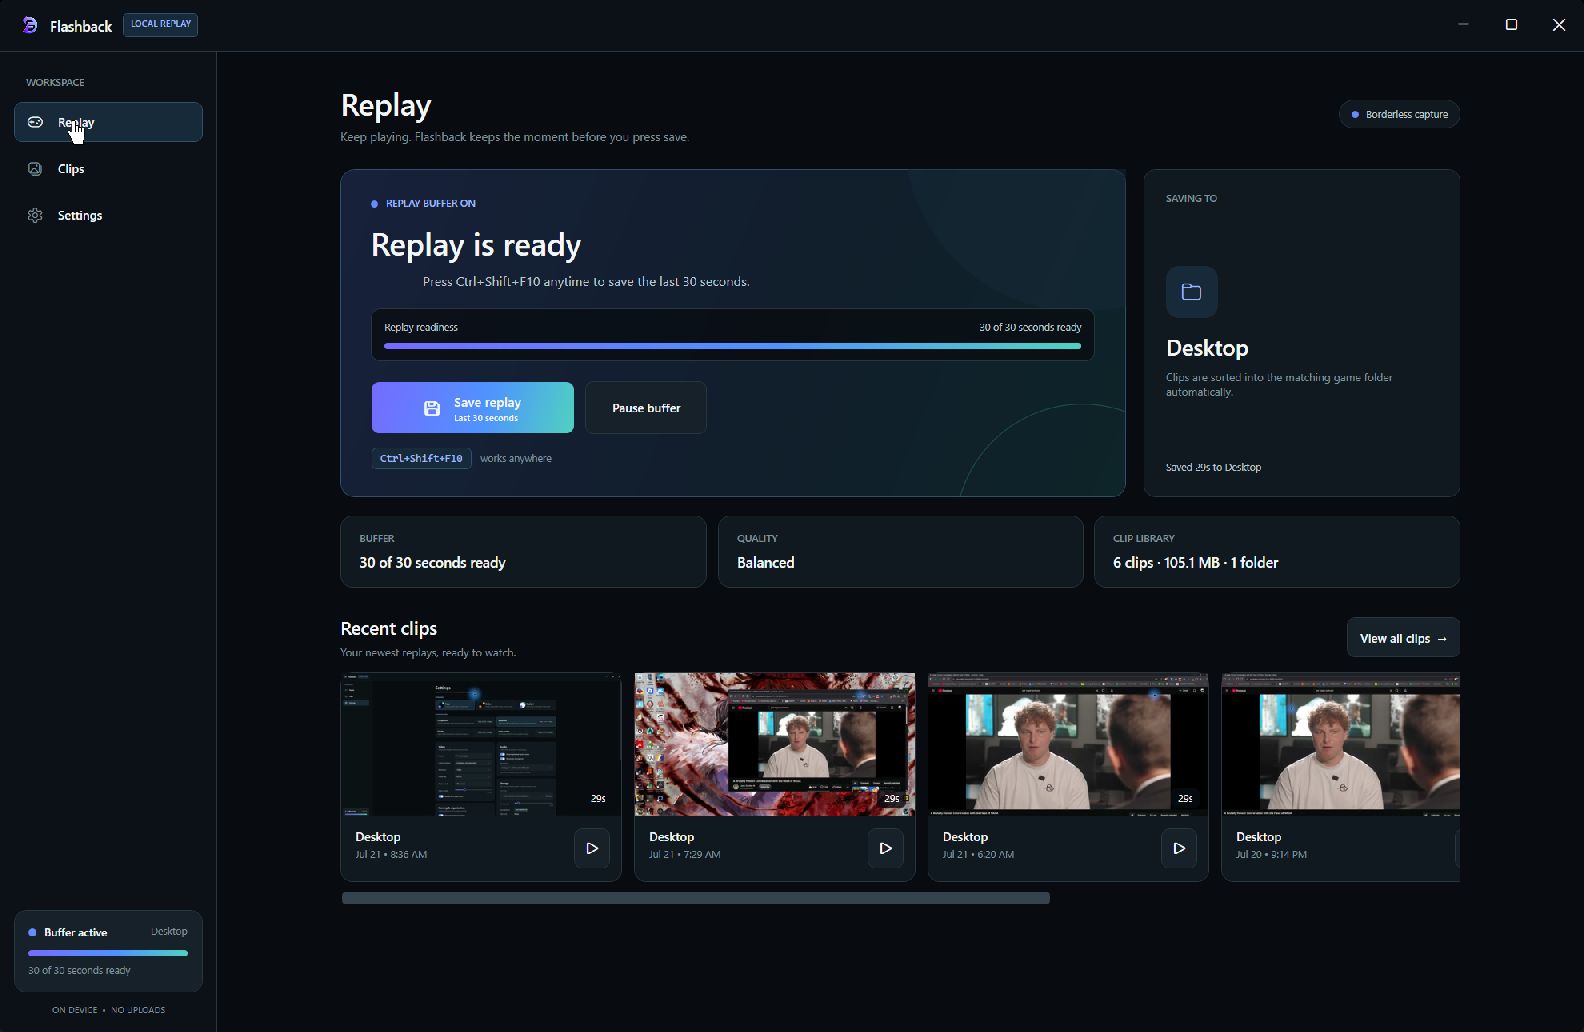Click the Desktop heading in Saving To panel

[x=1207, y=348]
